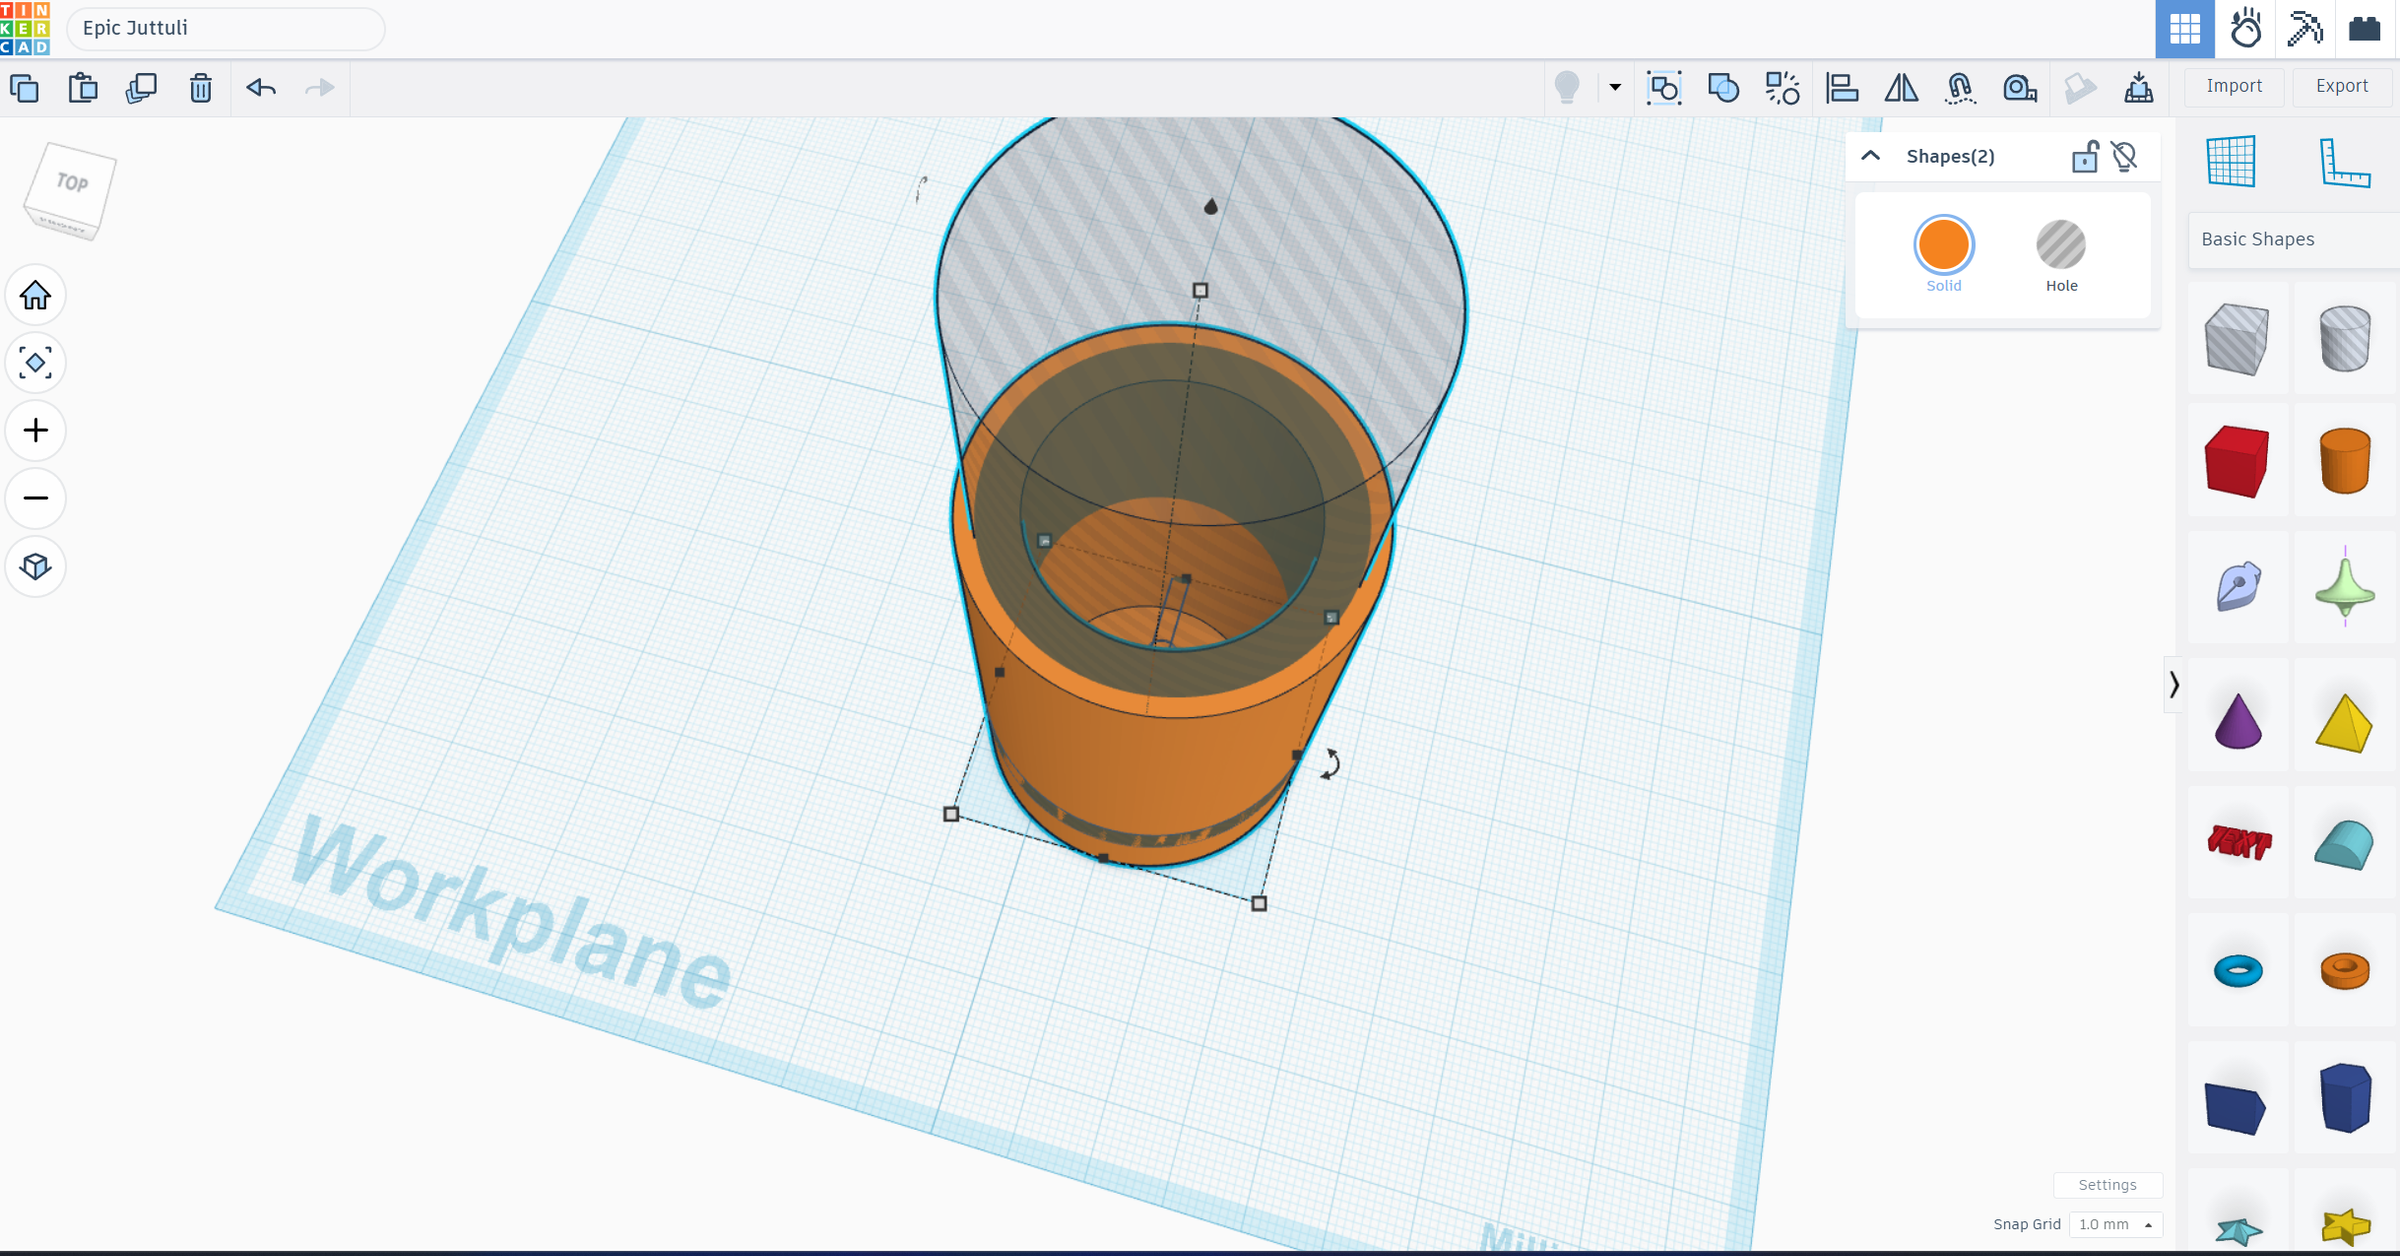Hide selected shapes lightbulb in inspector
The height and width of the screenshot is (1256, 2400).
[2125, 157]
